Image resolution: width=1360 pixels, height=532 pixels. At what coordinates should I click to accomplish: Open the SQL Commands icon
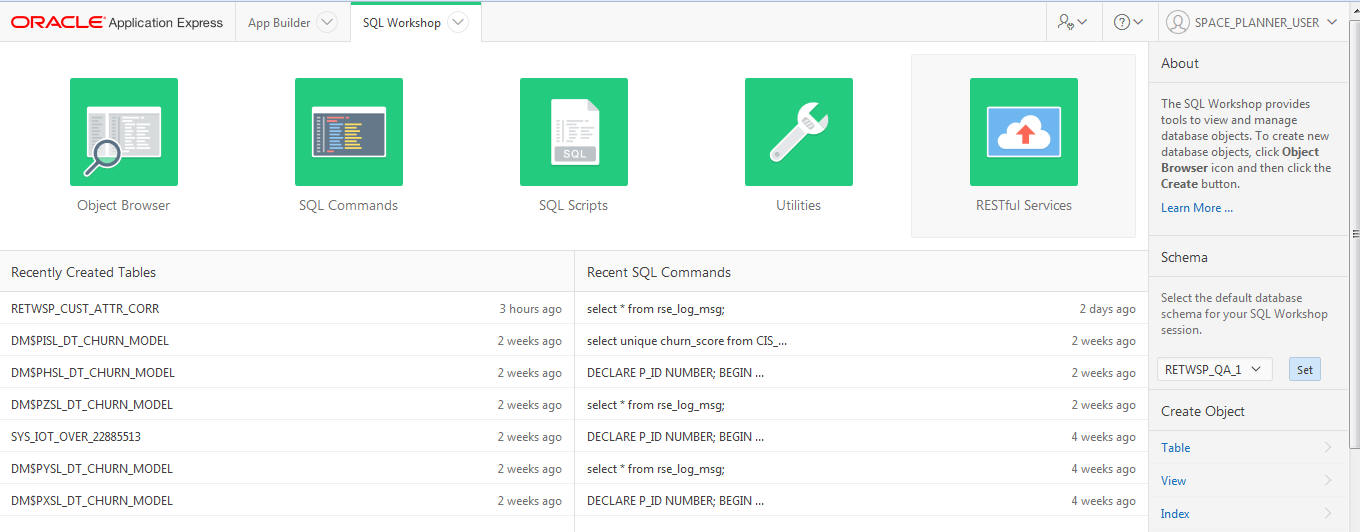[x=349, y=132]
